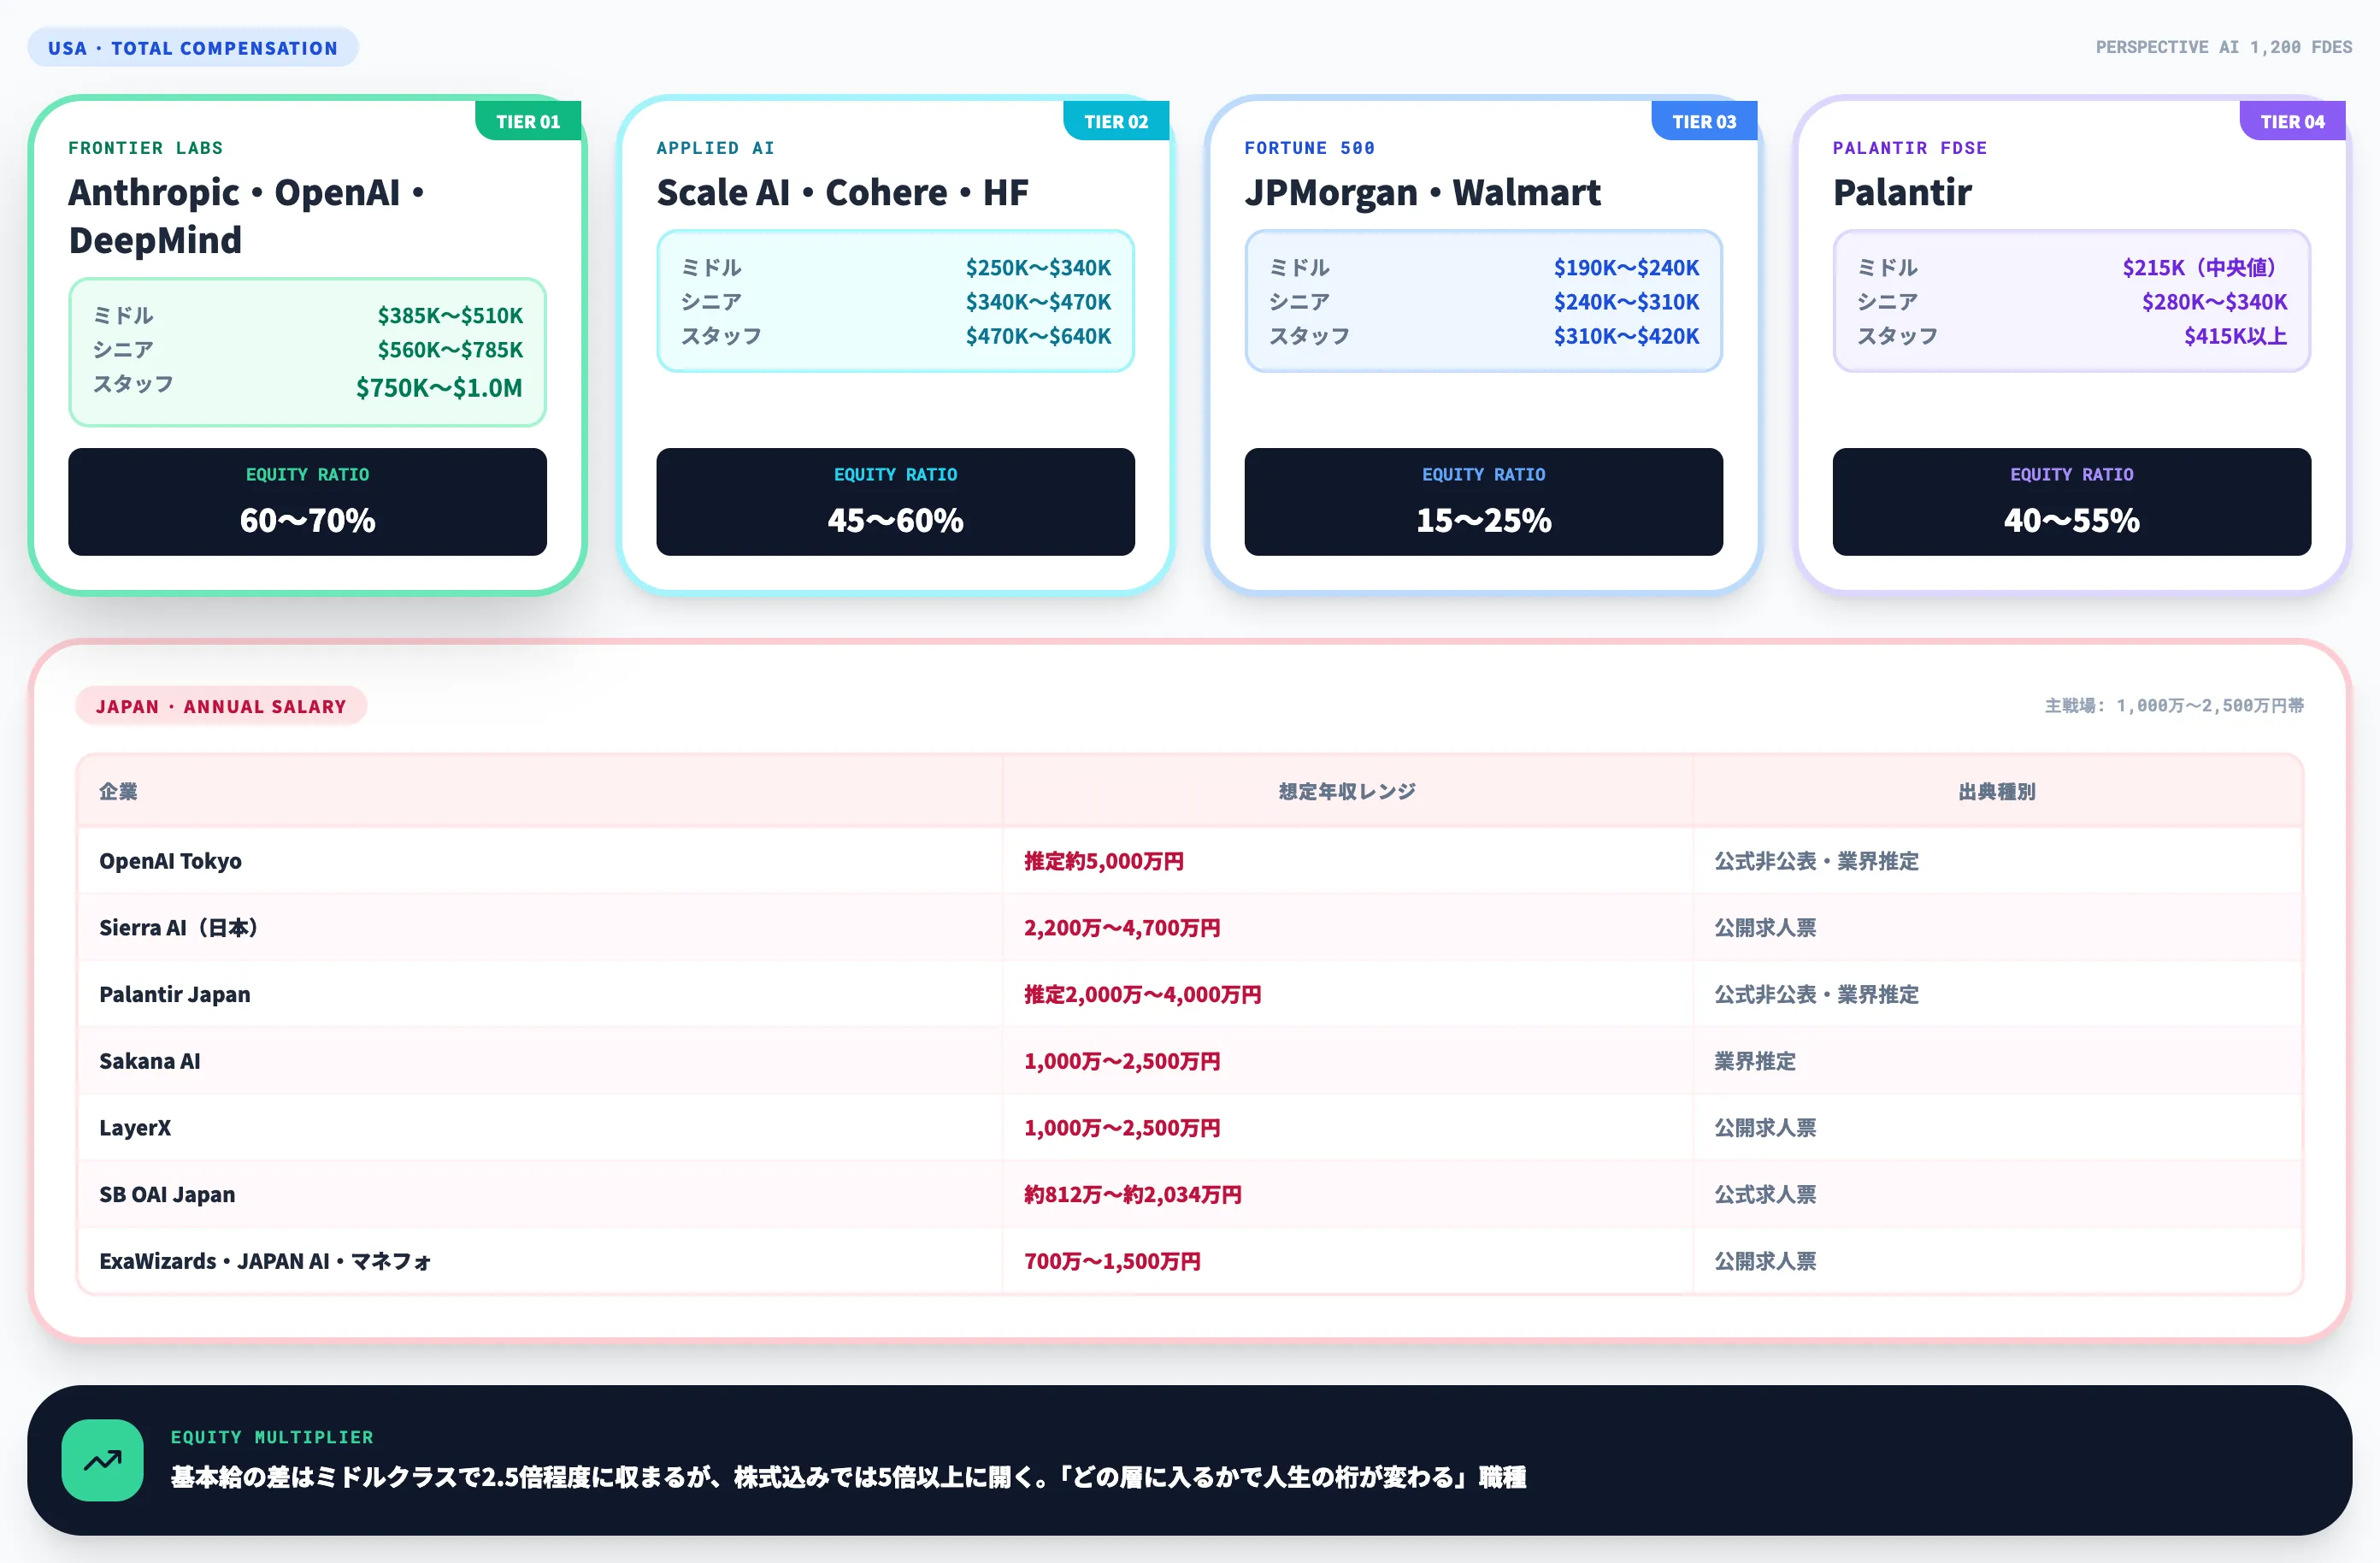Click the 15〜25% equity ratio box

[x=1483, y=501]
